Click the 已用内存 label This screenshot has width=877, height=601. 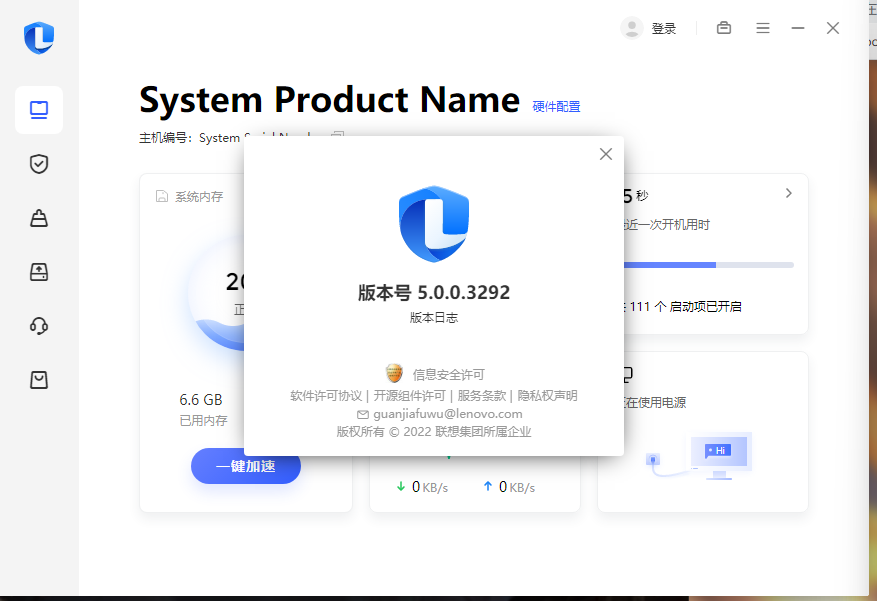coord(204,420)
